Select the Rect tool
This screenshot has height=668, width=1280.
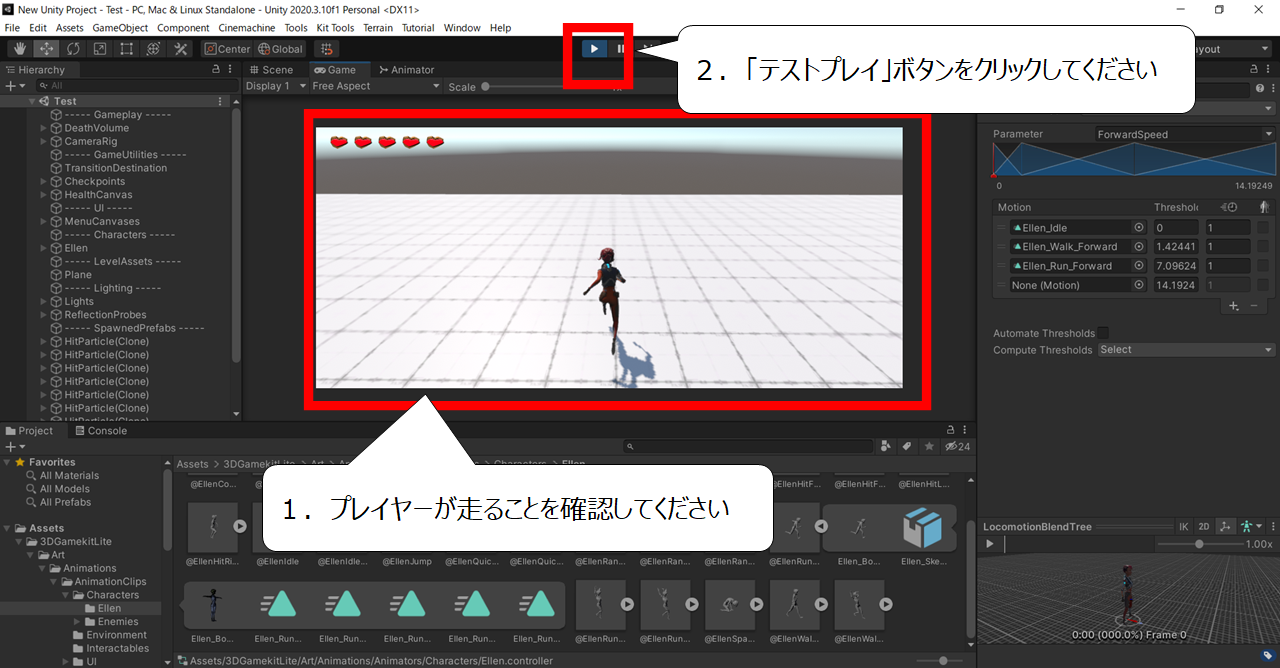127,49
